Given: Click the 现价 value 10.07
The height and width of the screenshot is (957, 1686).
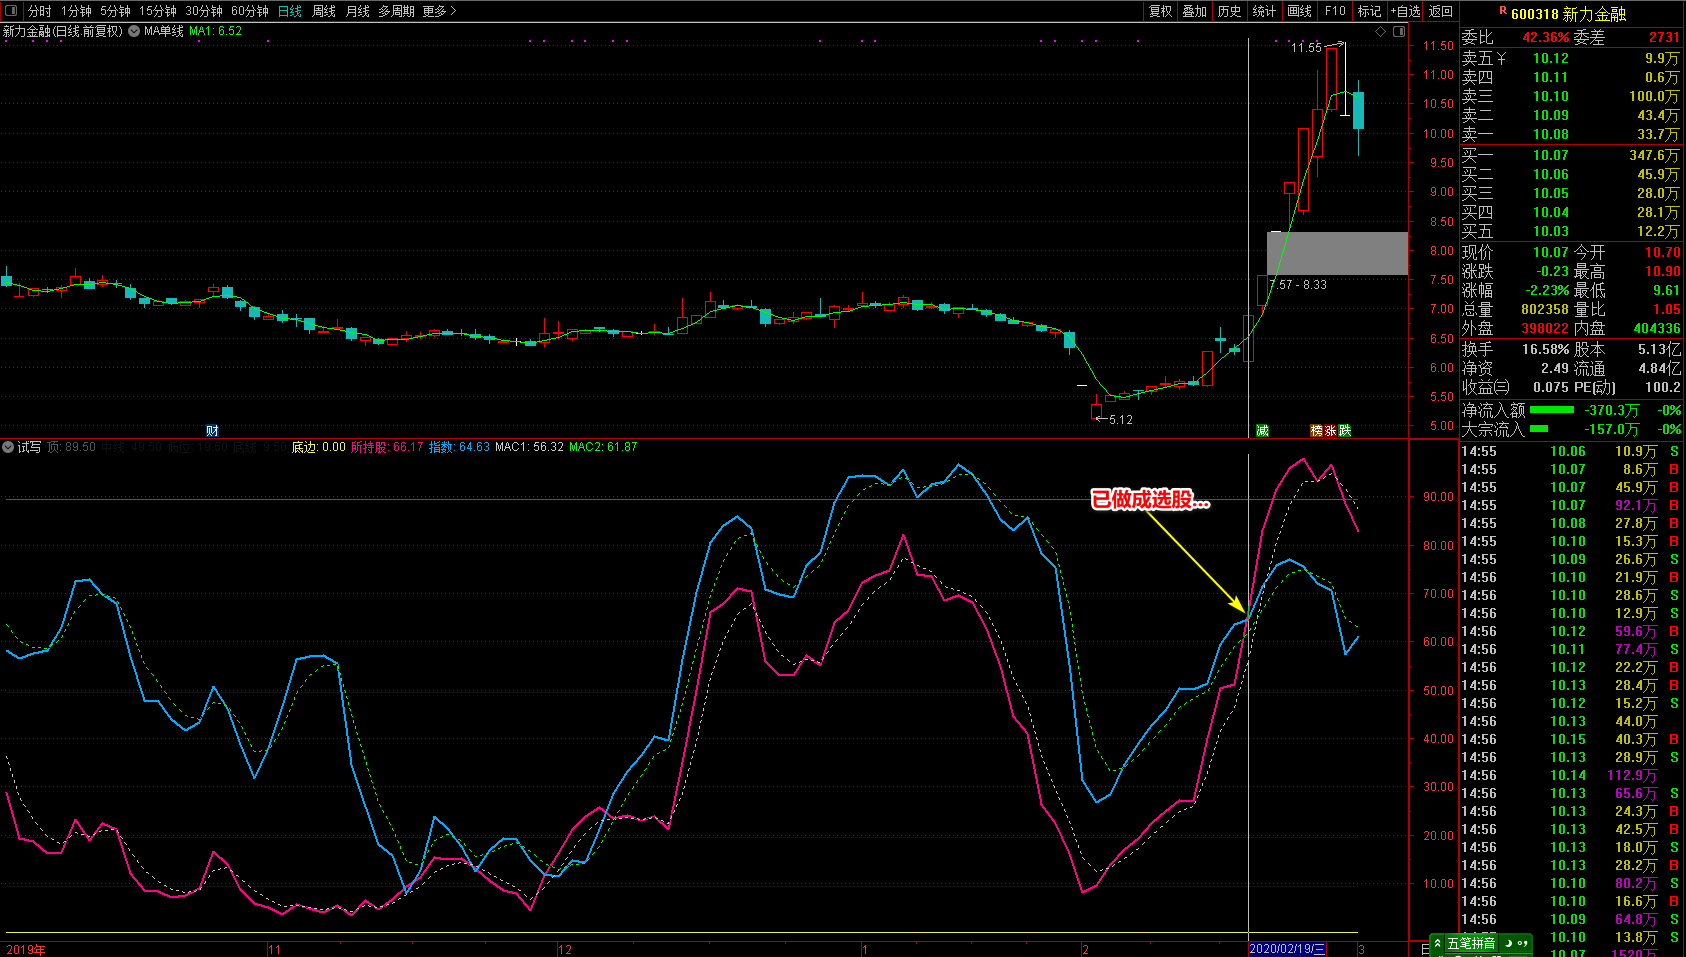Looking at the screenshot, I should click(x=1551, y=253).
